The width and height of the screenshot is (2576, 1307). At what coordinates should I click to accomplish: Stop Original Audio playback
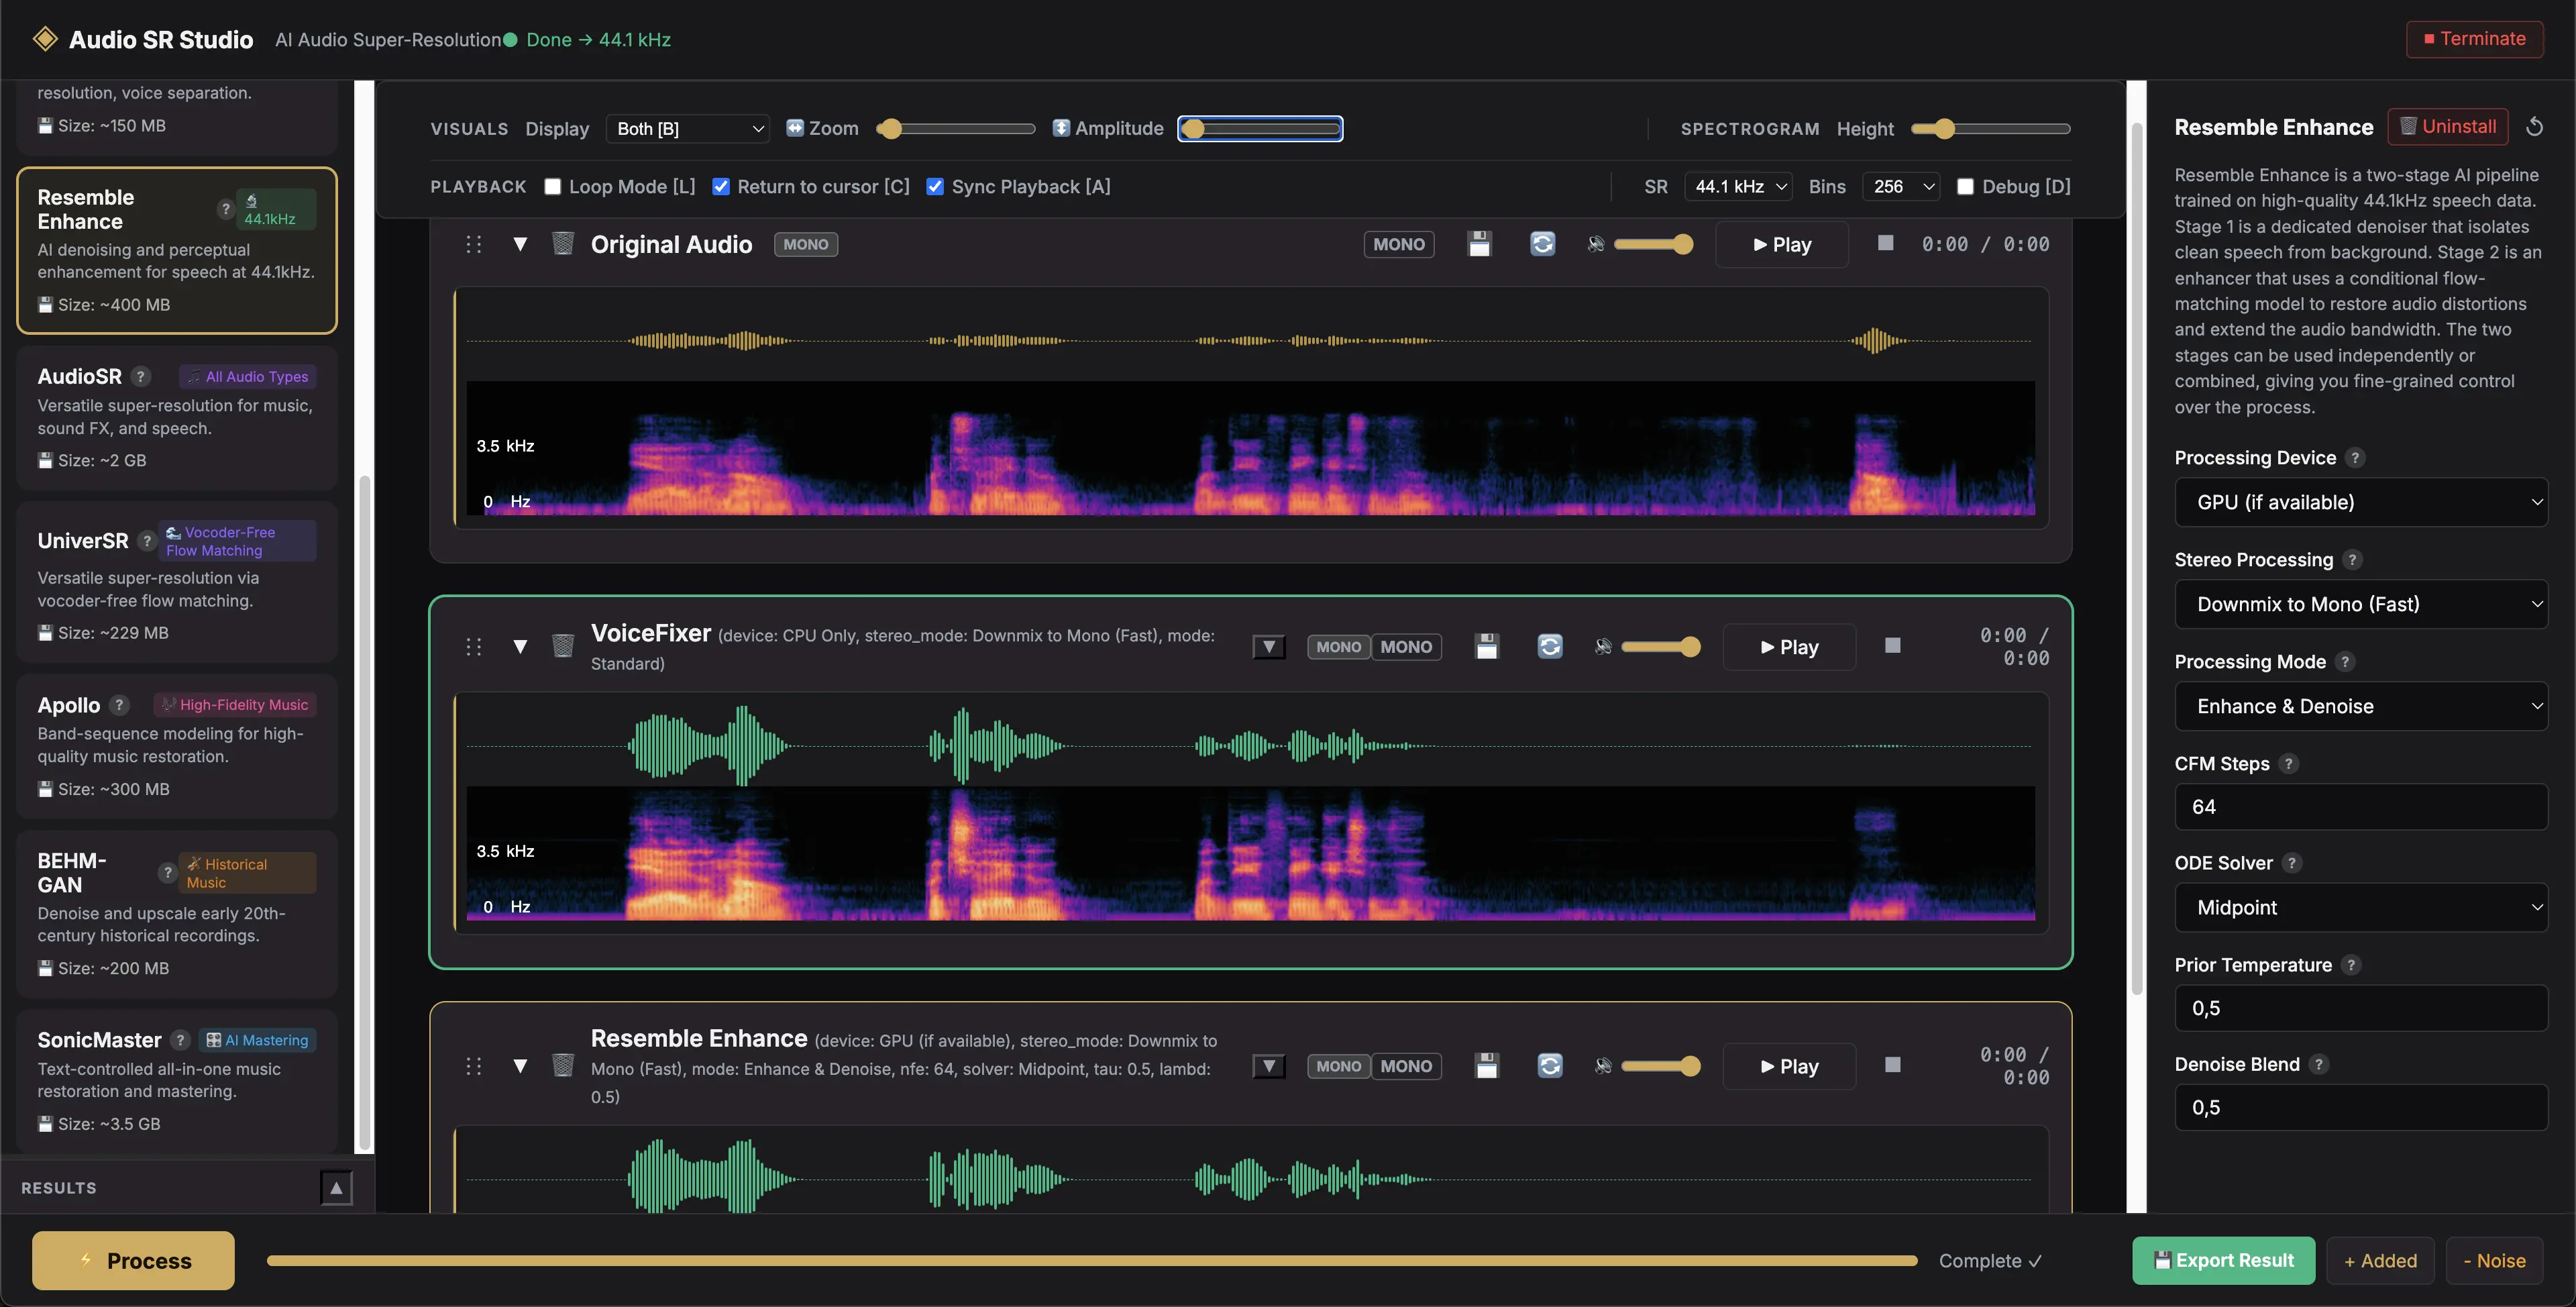click(x=1885, y=243)
